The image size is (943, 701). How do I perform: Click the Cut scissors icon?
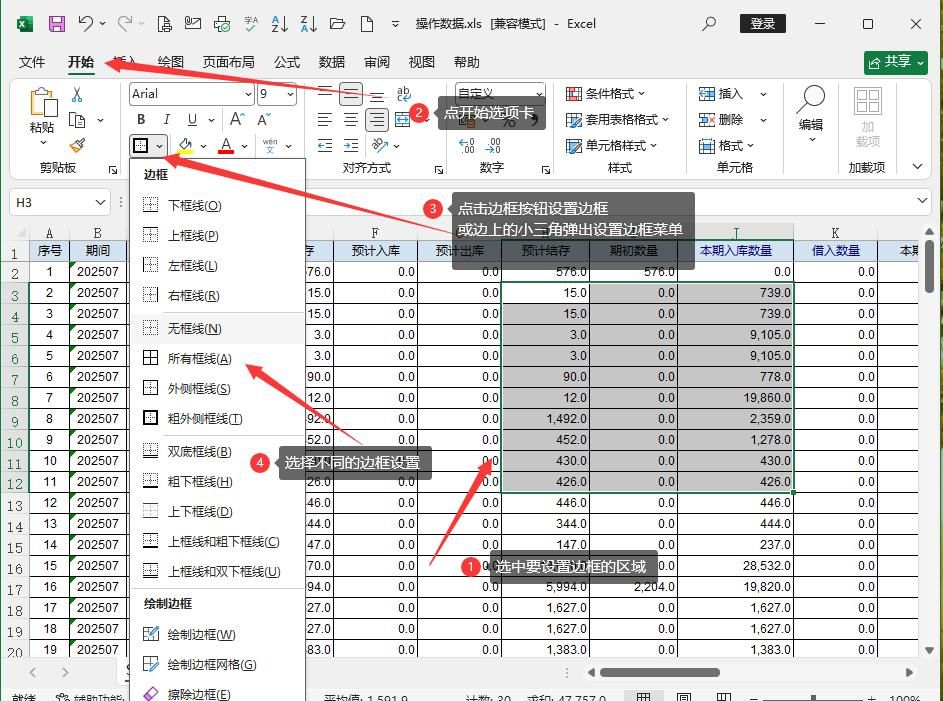[77, 94]
